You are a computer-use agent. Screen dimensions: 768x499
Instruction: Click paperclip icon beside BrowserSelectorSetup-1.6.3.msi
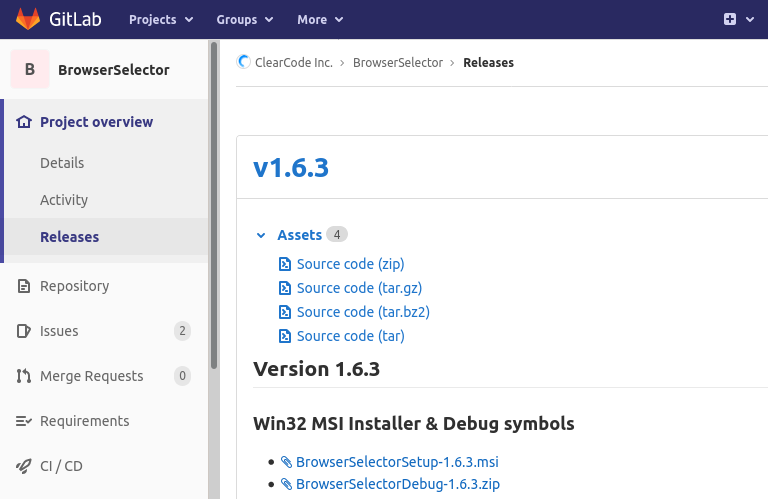point(286,462)
